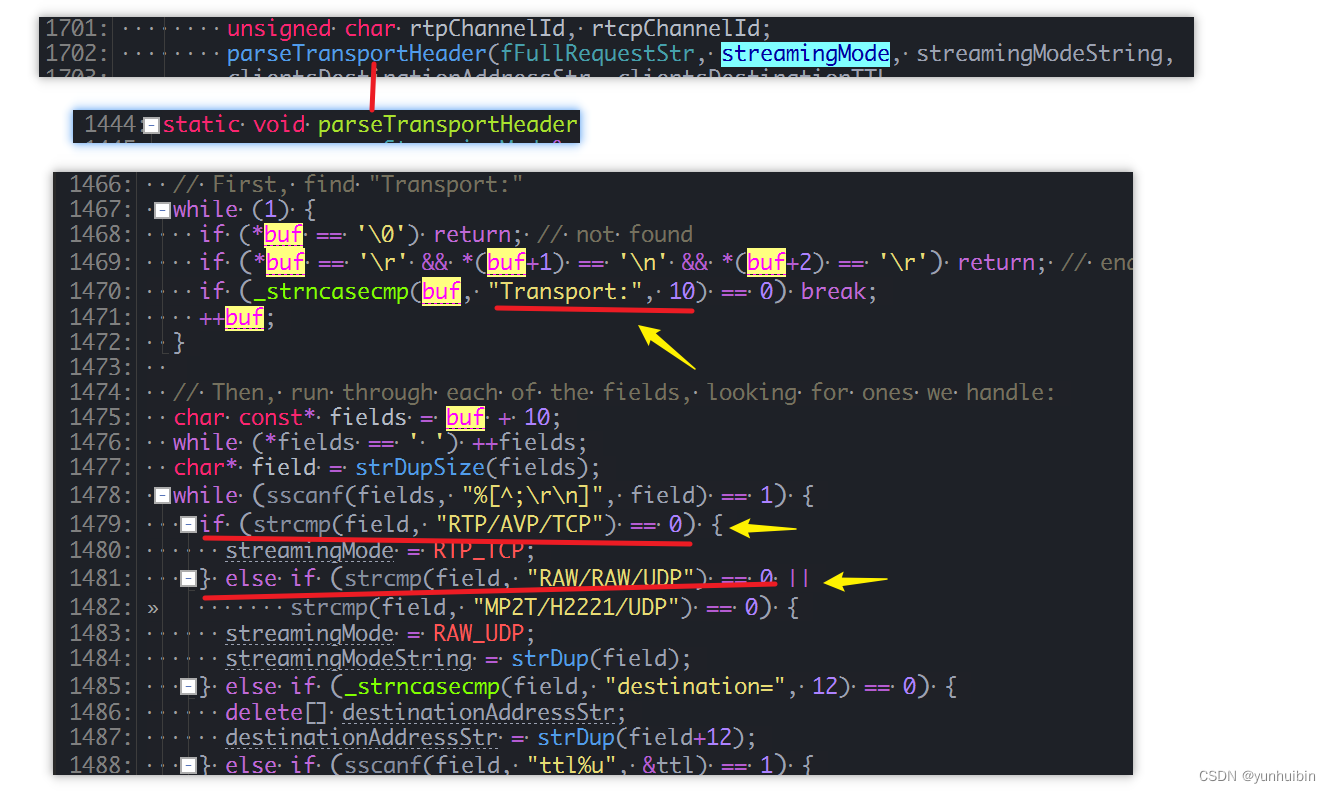Screen dimensions: 1331x793
Task: Click the "MP2T/H2221/UDP" string literal
Action: (x=577, y=607)
